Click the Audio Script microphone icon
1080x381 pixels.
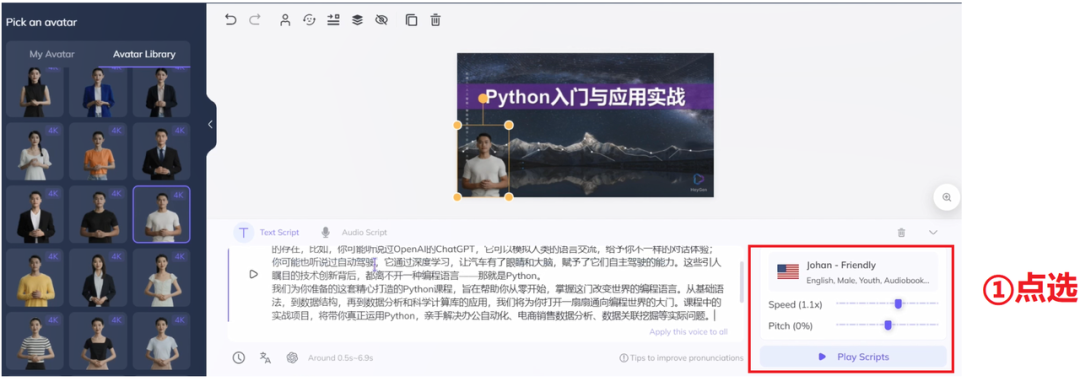tap(326, 232)
